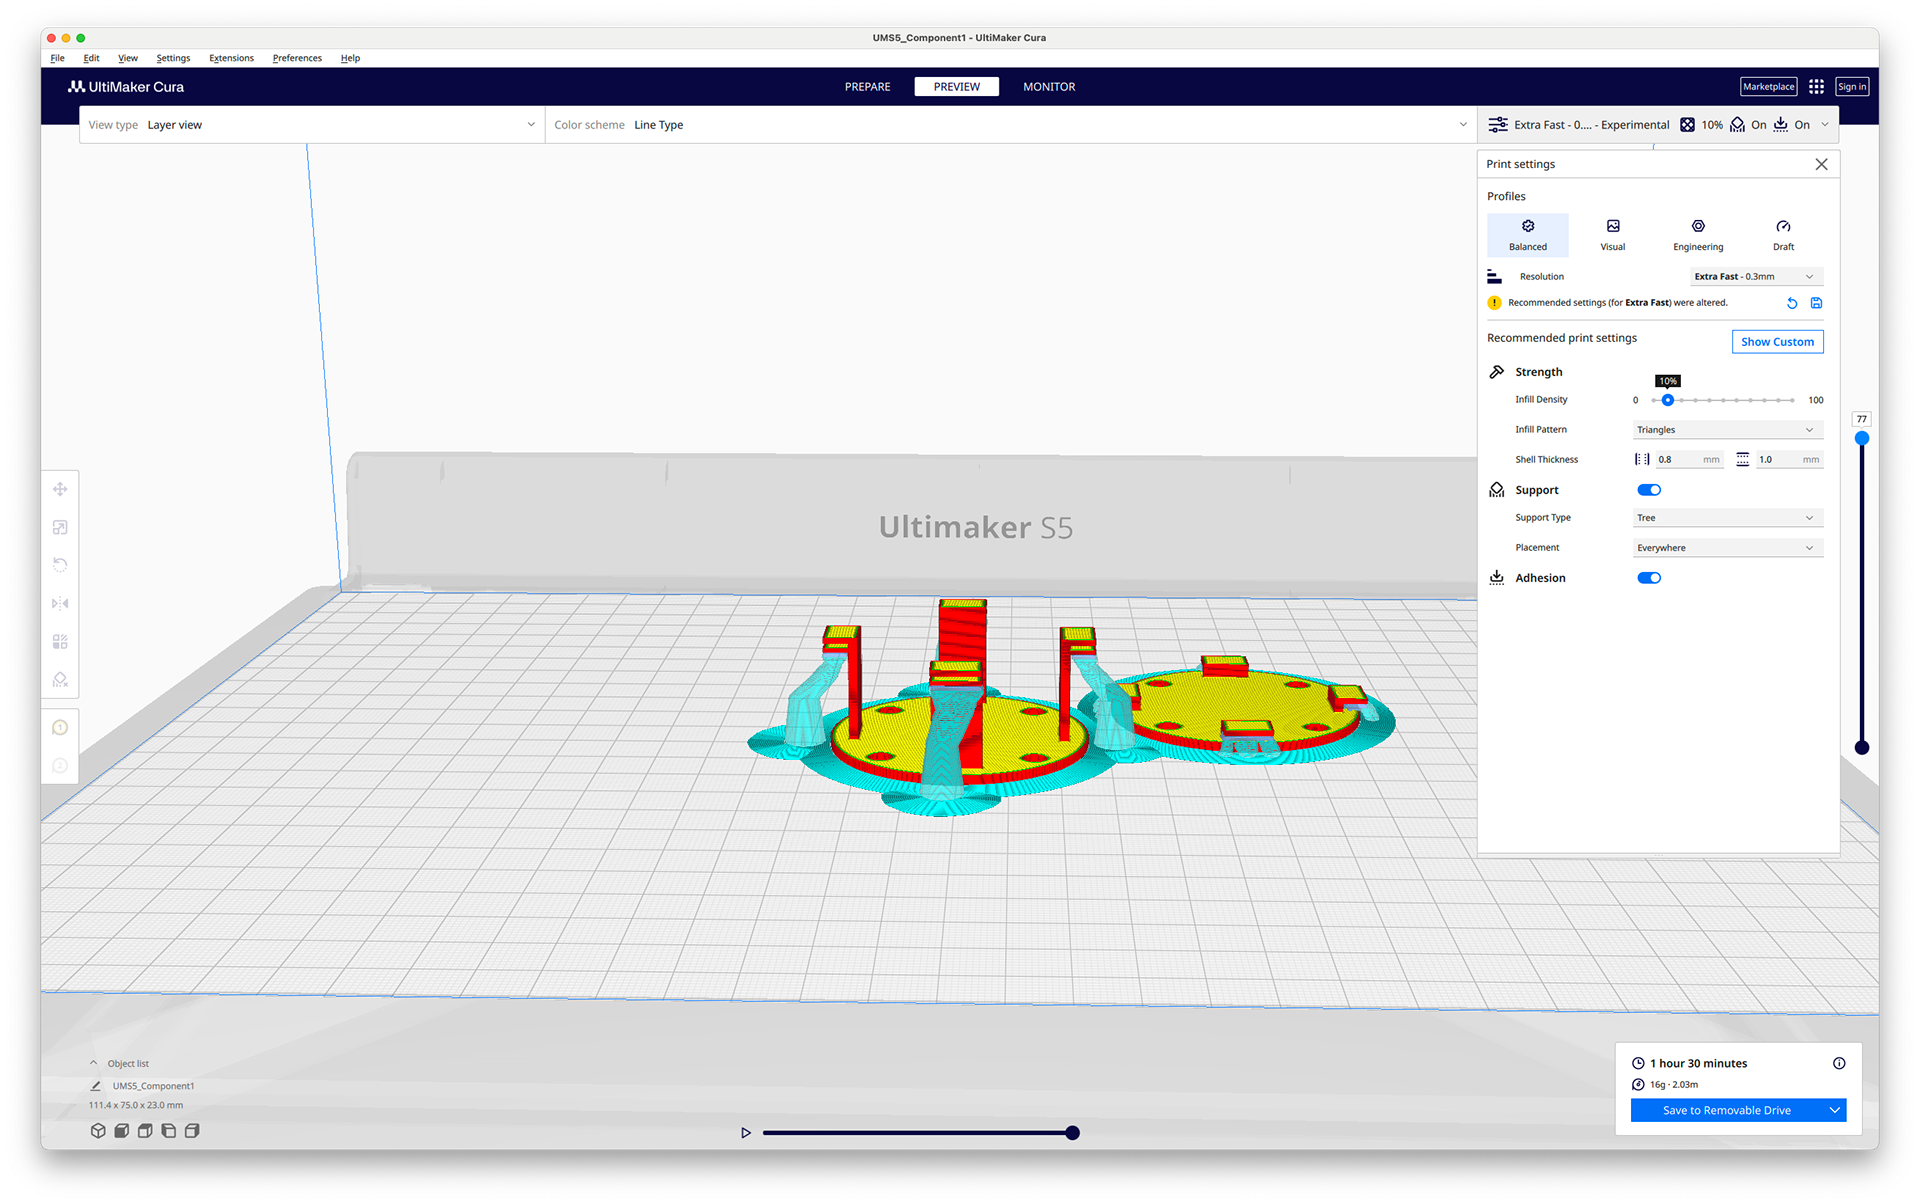Open the Placement Everywhere dropdown
Viewport: 1920px width, 1204px height.
1727,548
